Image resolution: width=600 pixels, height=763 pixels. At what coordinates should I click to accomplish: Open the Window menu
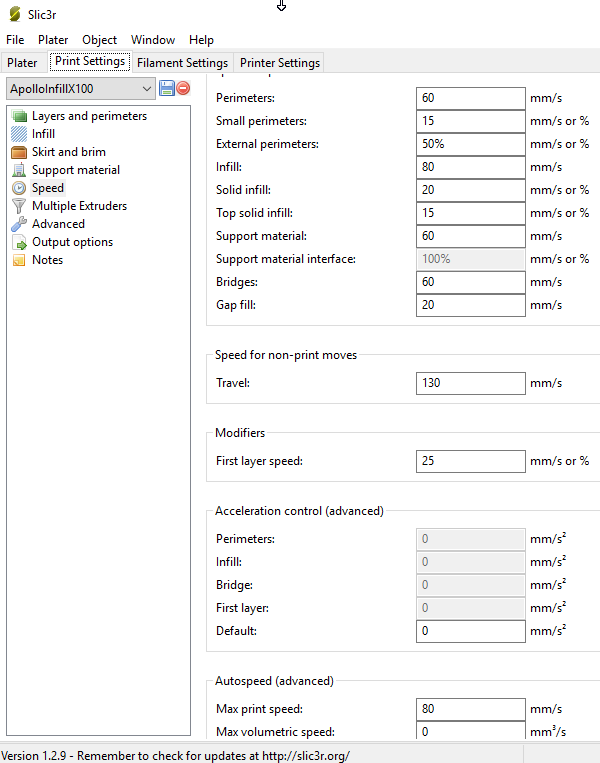click(x=152, y=40)
